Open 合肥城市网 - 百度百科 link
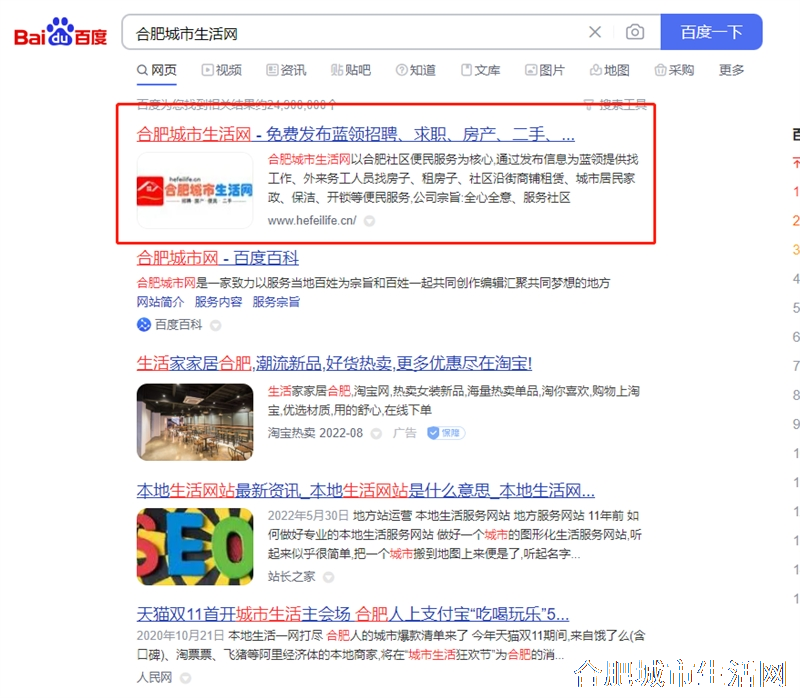800x698 pixels. [x=217, y=258]
